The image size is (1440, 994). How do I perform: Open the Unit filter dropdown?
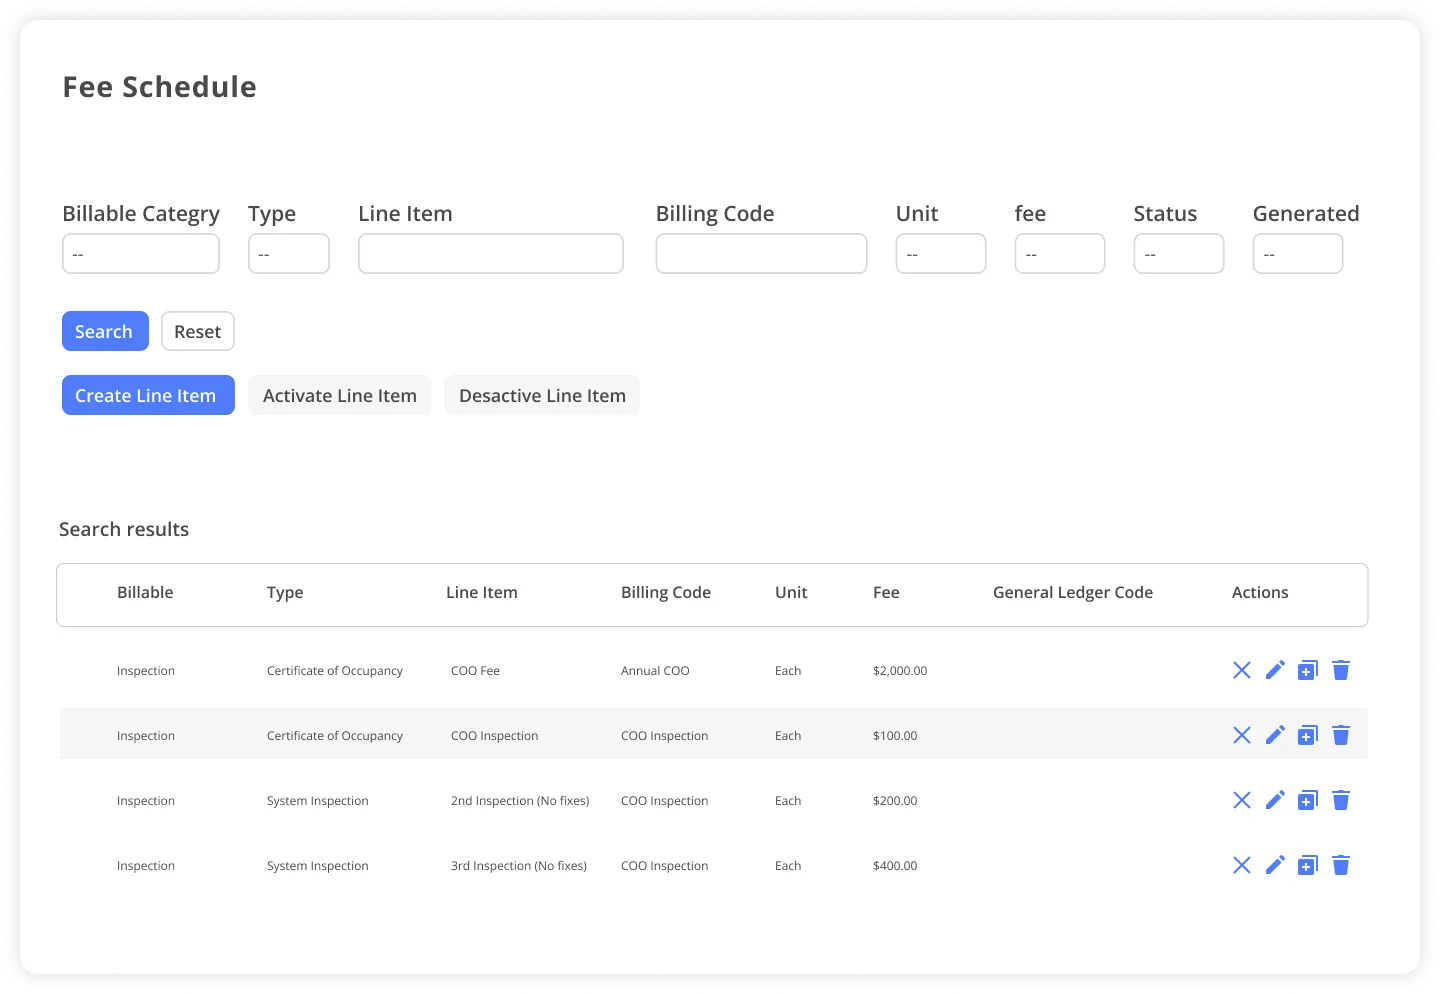[941, 254]
